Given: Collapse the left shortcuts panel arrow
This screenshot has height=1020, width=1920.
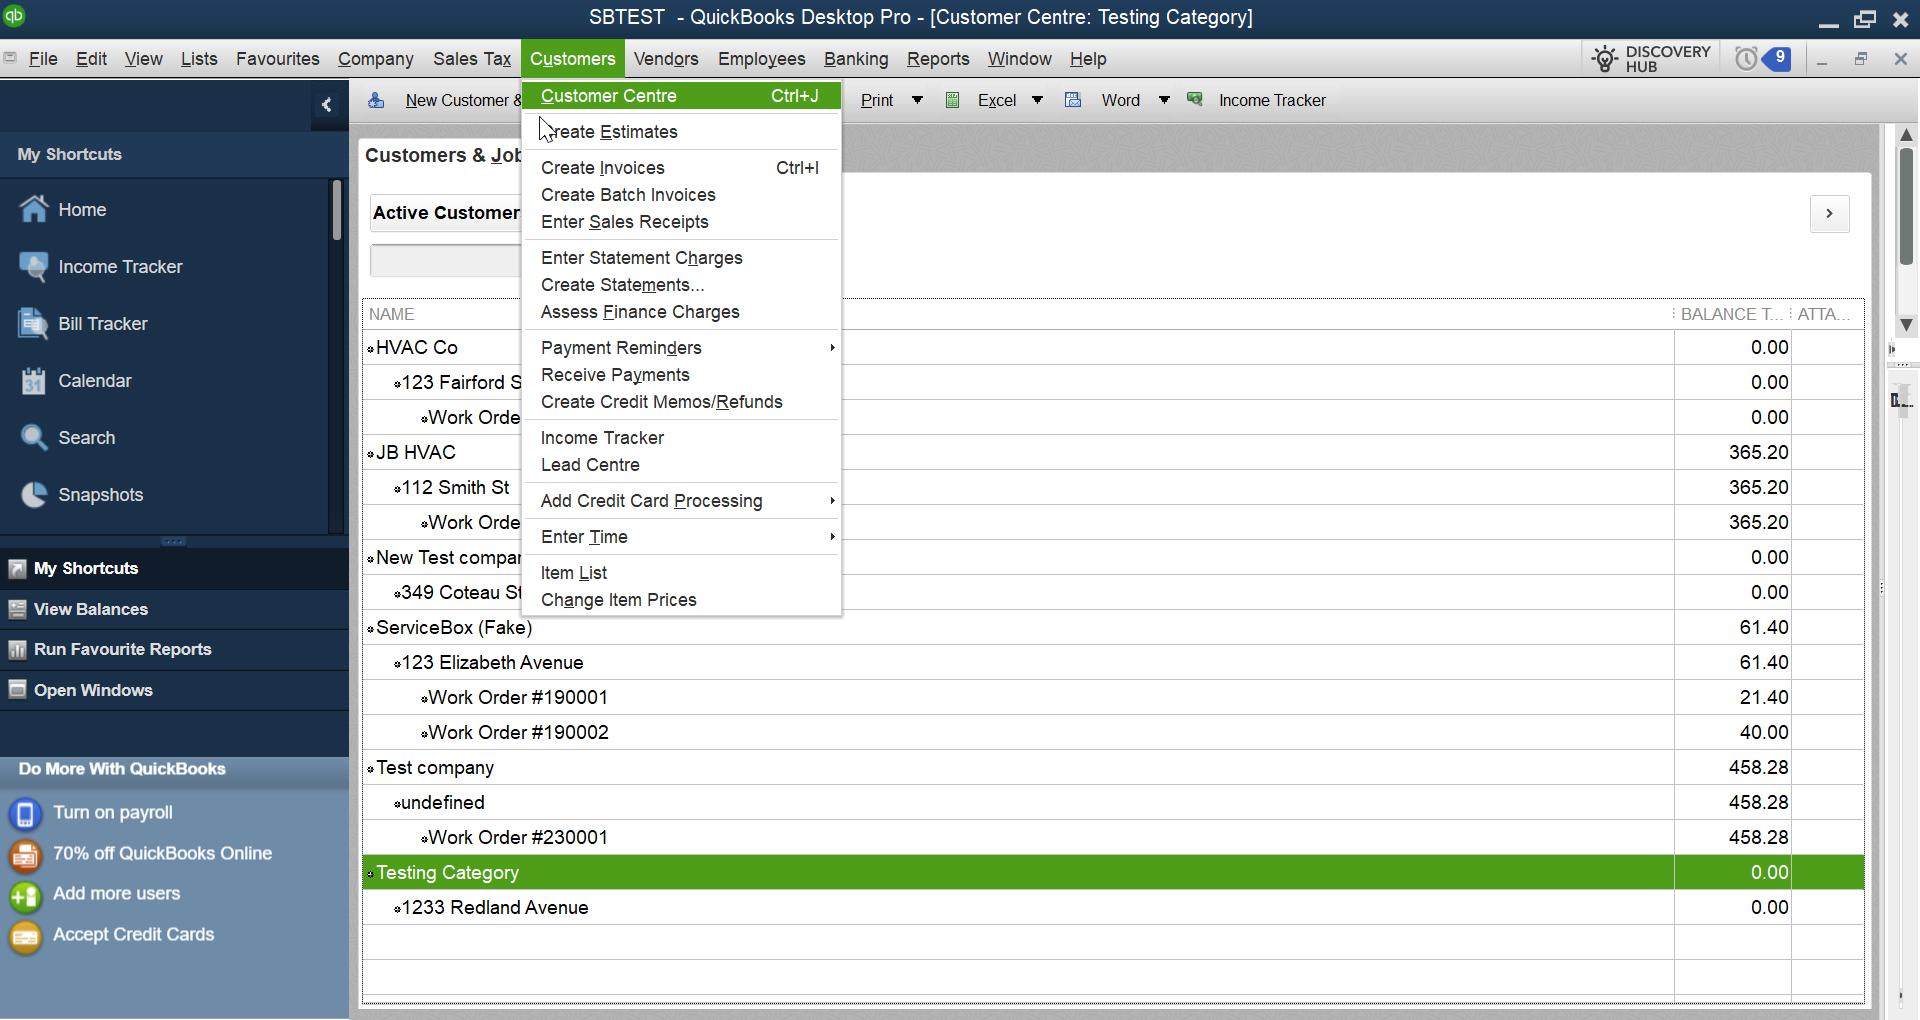Looking at the screenshot, I should (327, 104).
